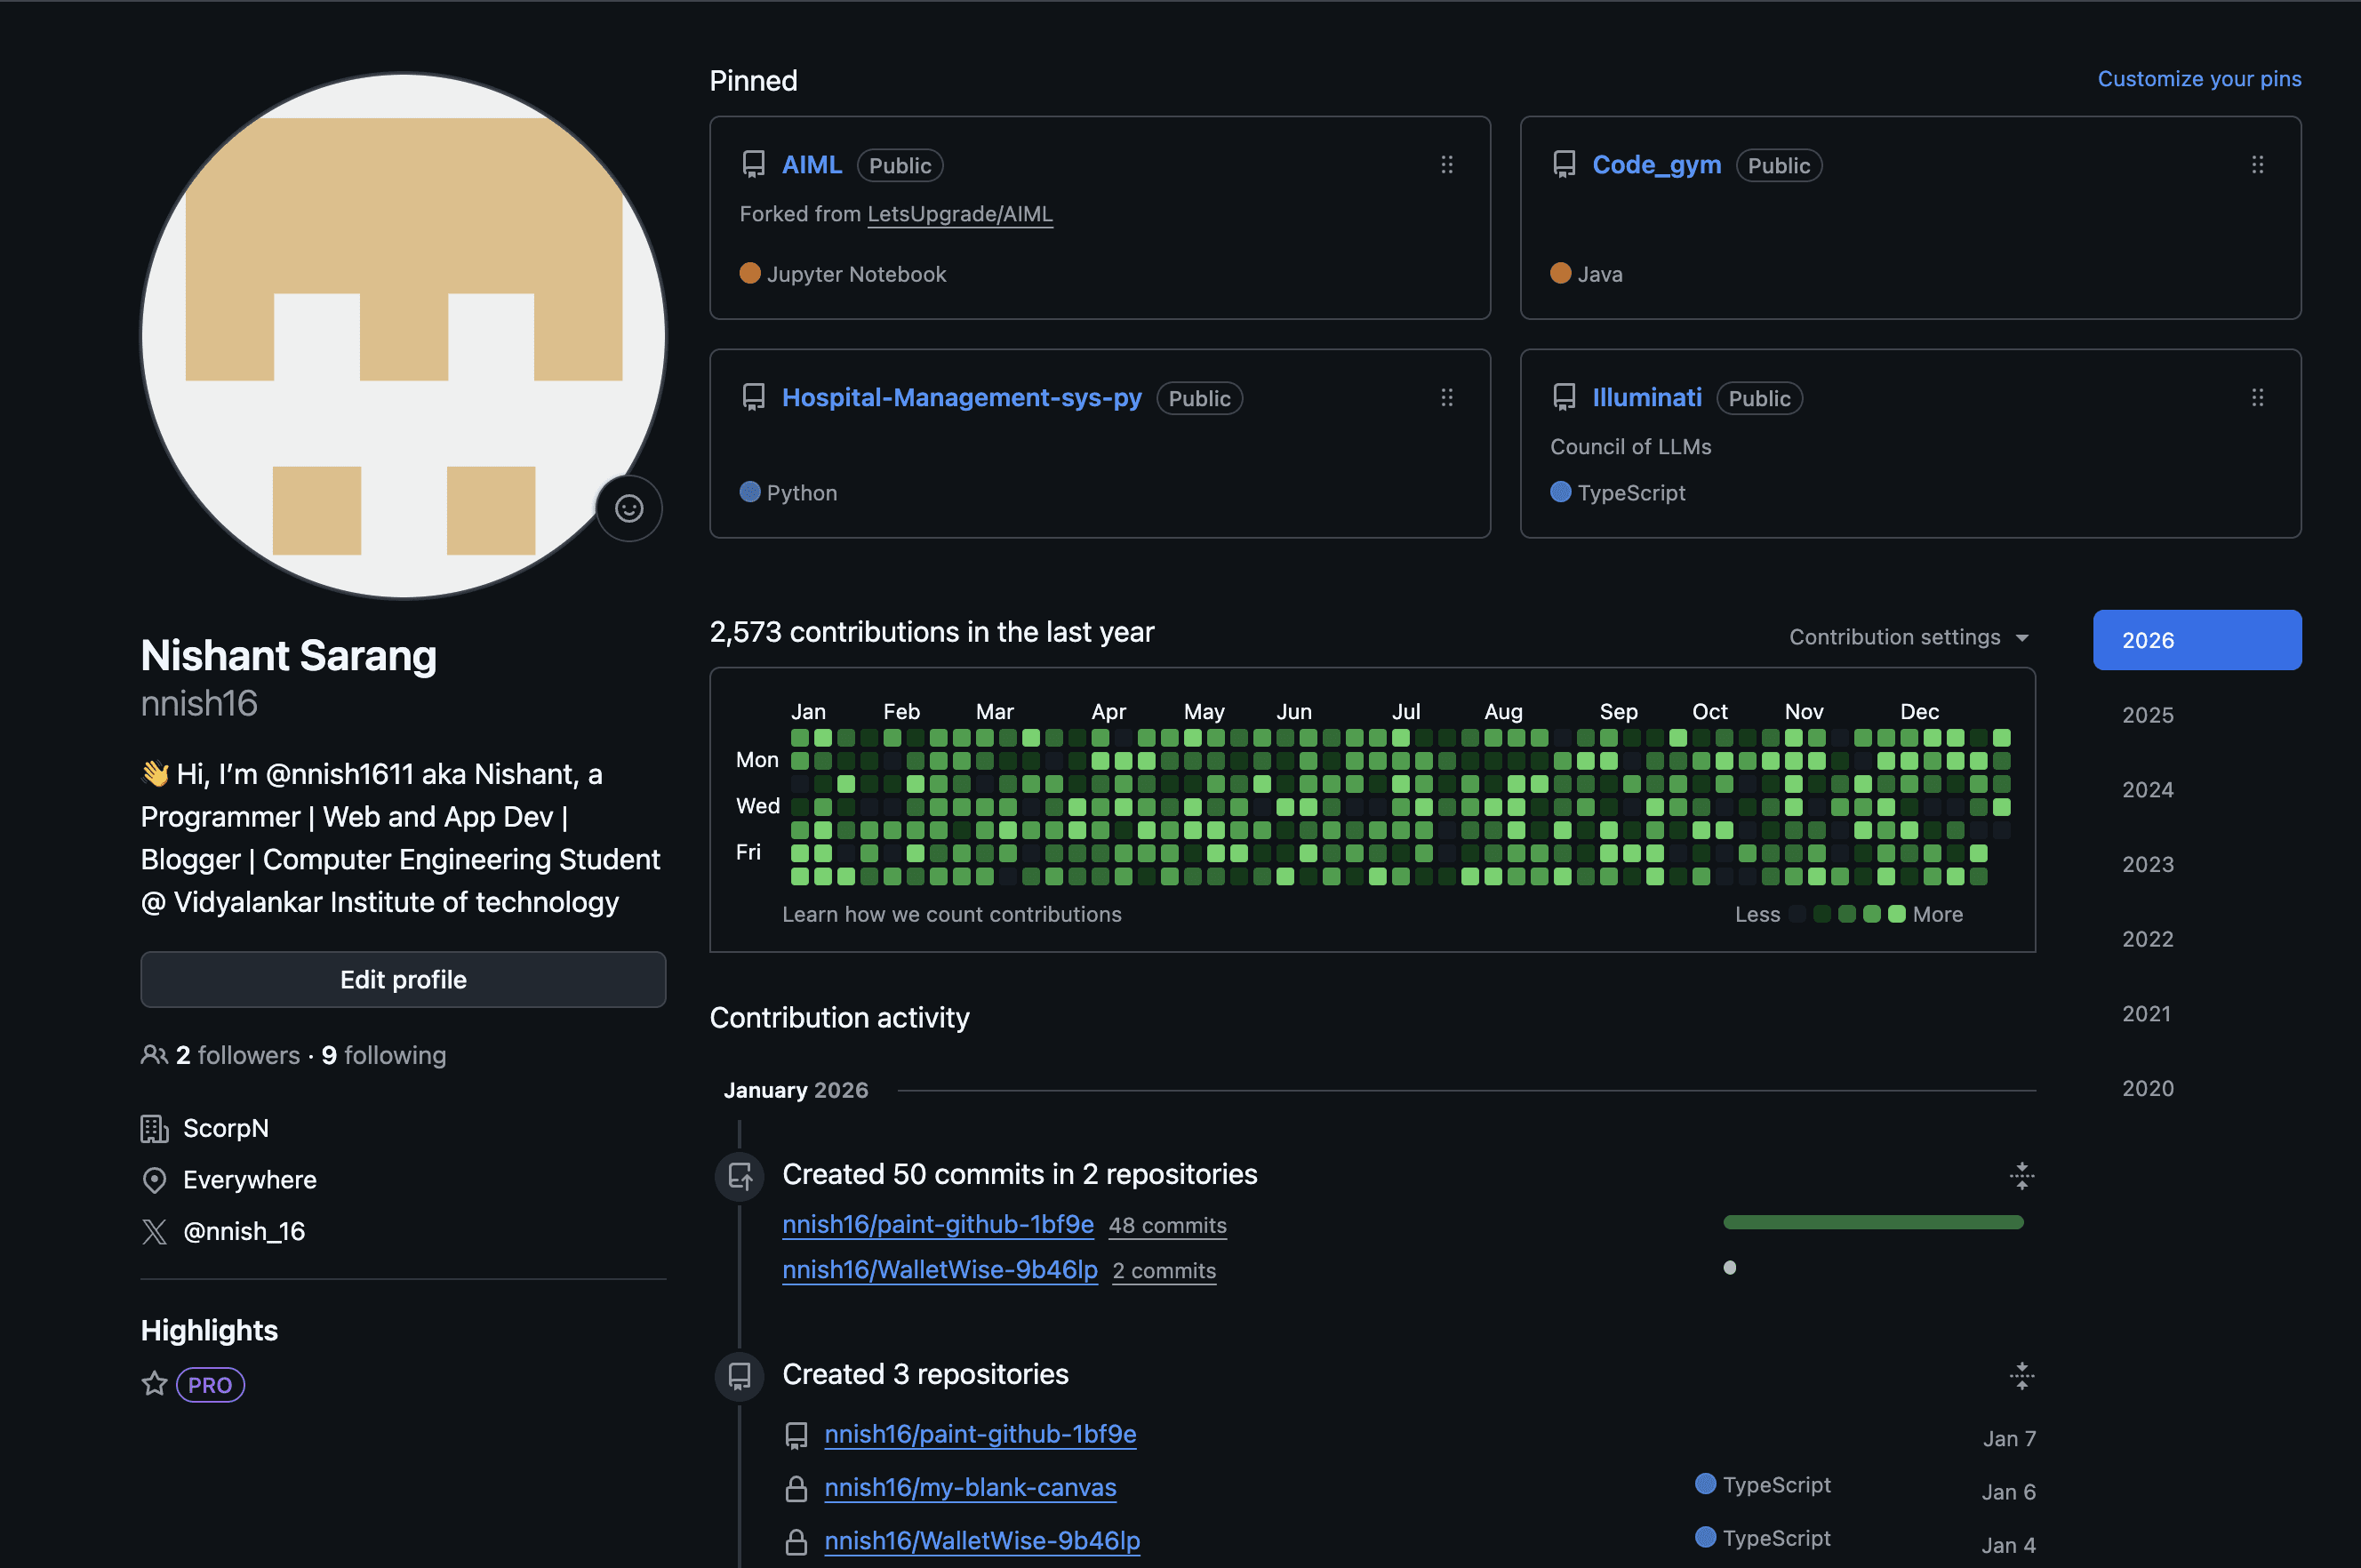Open Customize your pins link
The image size is (2361, 1568).
pos(2198,79)
